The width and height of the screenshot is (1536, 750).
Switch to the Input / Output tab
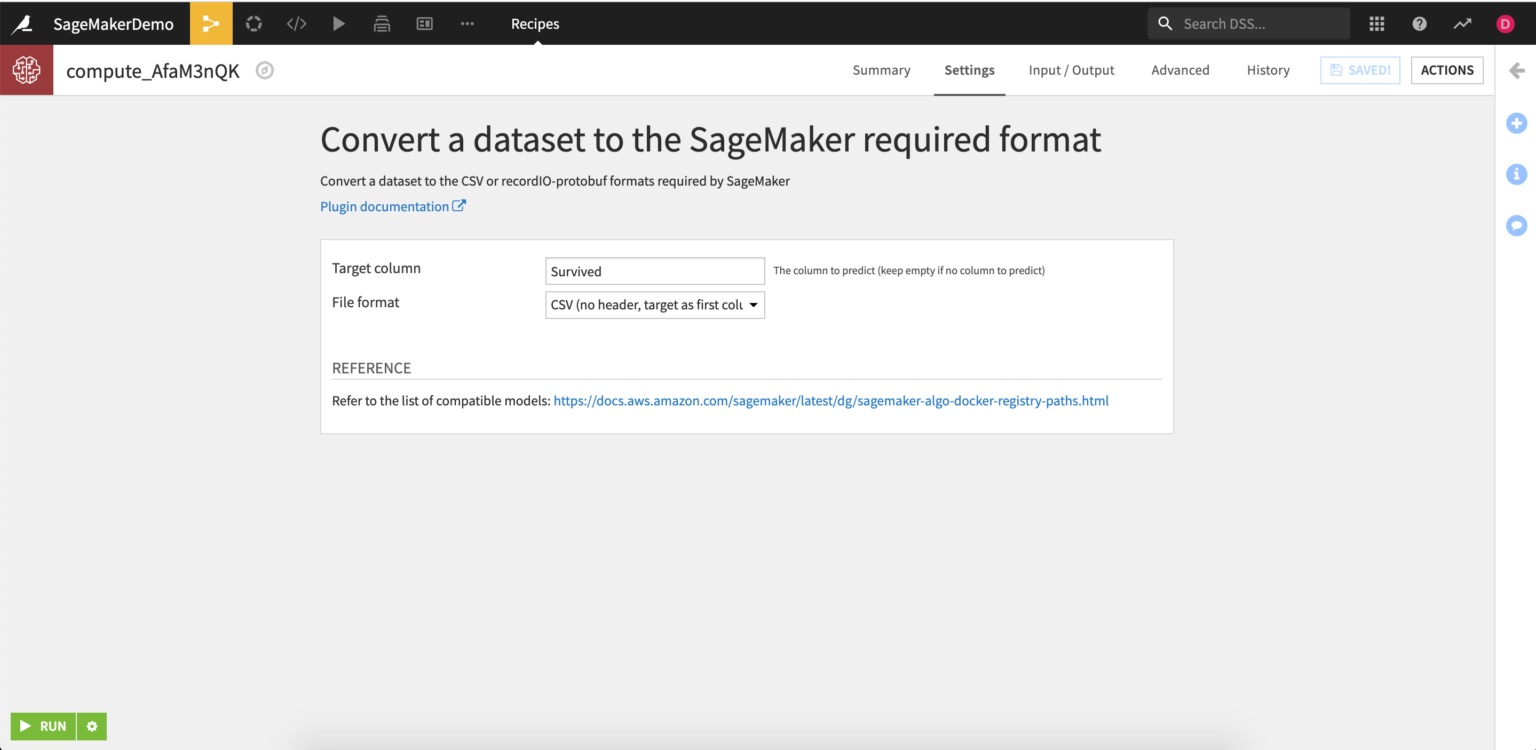(1071, 70)
